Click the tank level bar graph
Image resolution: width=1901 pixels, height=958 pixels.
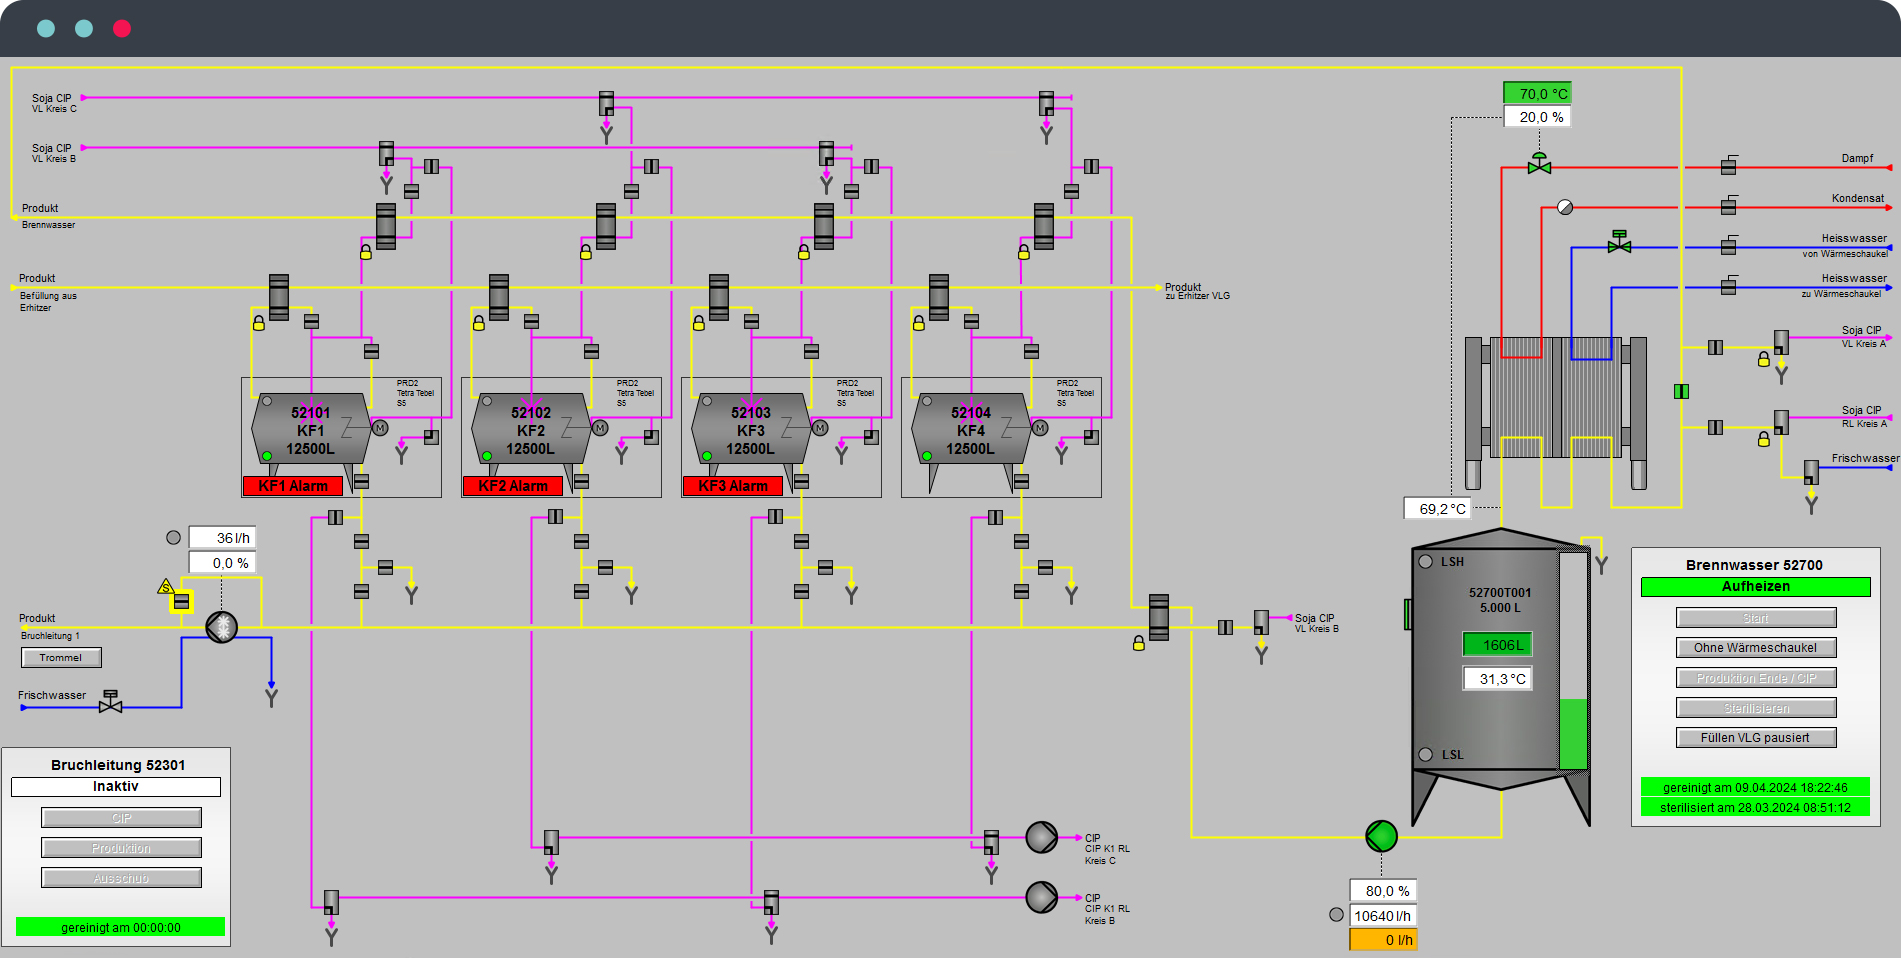1573,661
